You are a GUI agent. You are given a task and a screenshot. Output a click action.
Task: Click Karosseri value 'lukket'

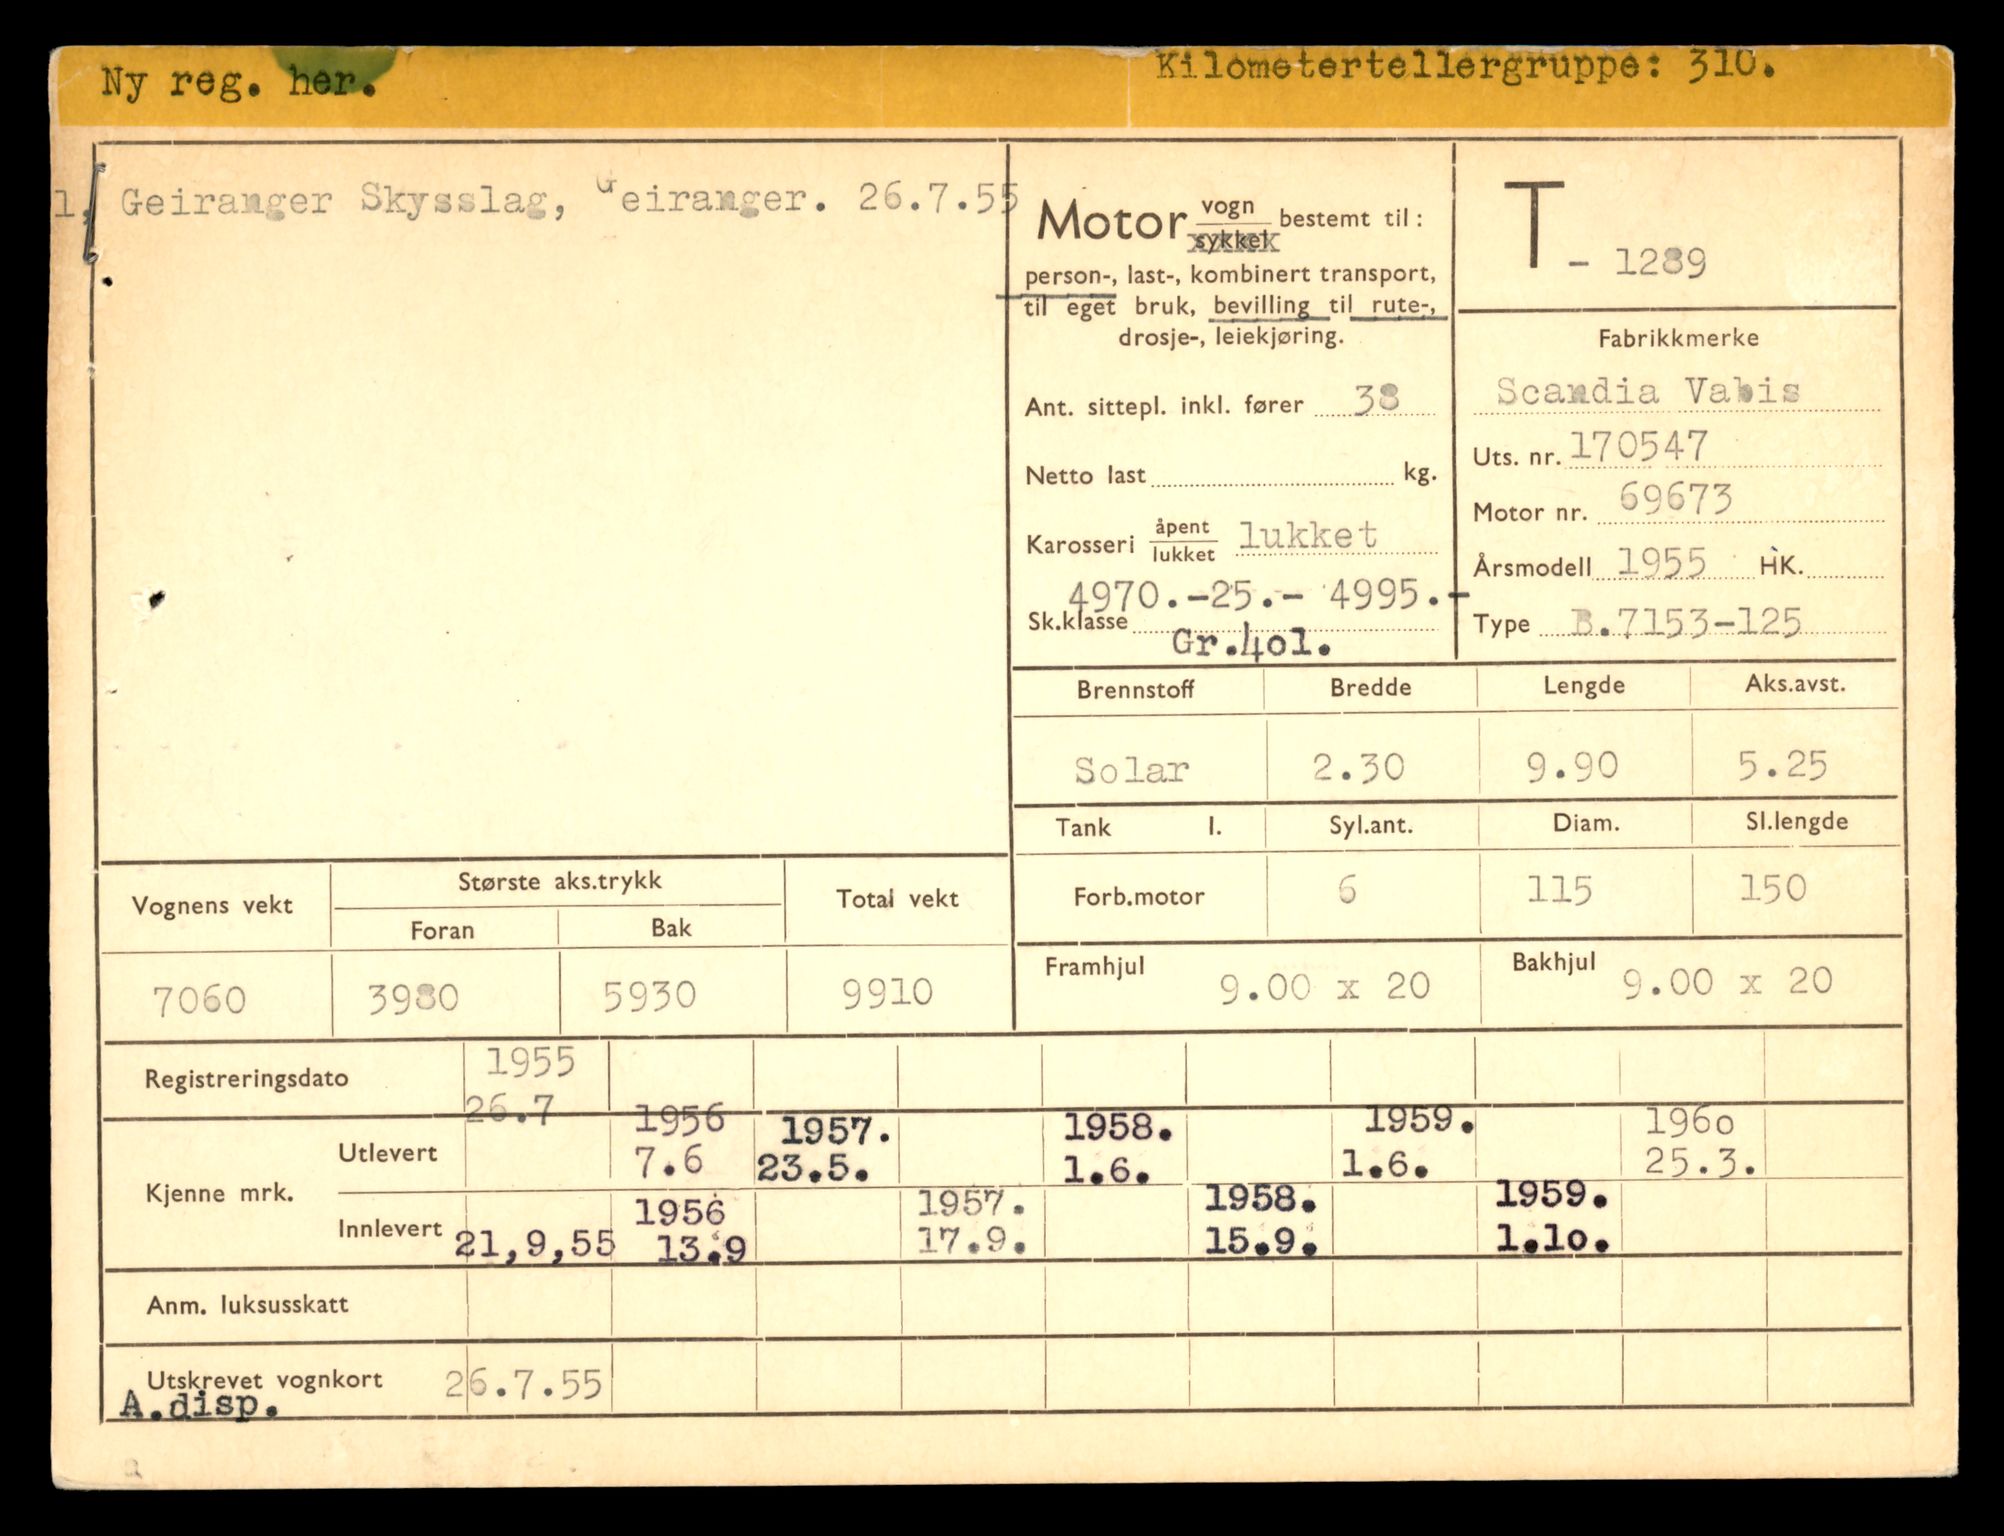[x=1308, y=536]
